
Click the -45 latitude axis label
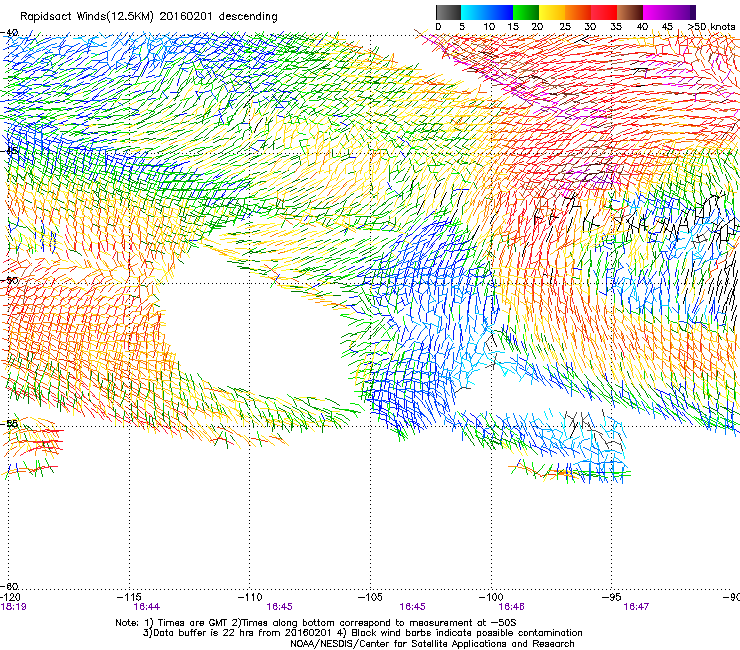coord(9,151)
